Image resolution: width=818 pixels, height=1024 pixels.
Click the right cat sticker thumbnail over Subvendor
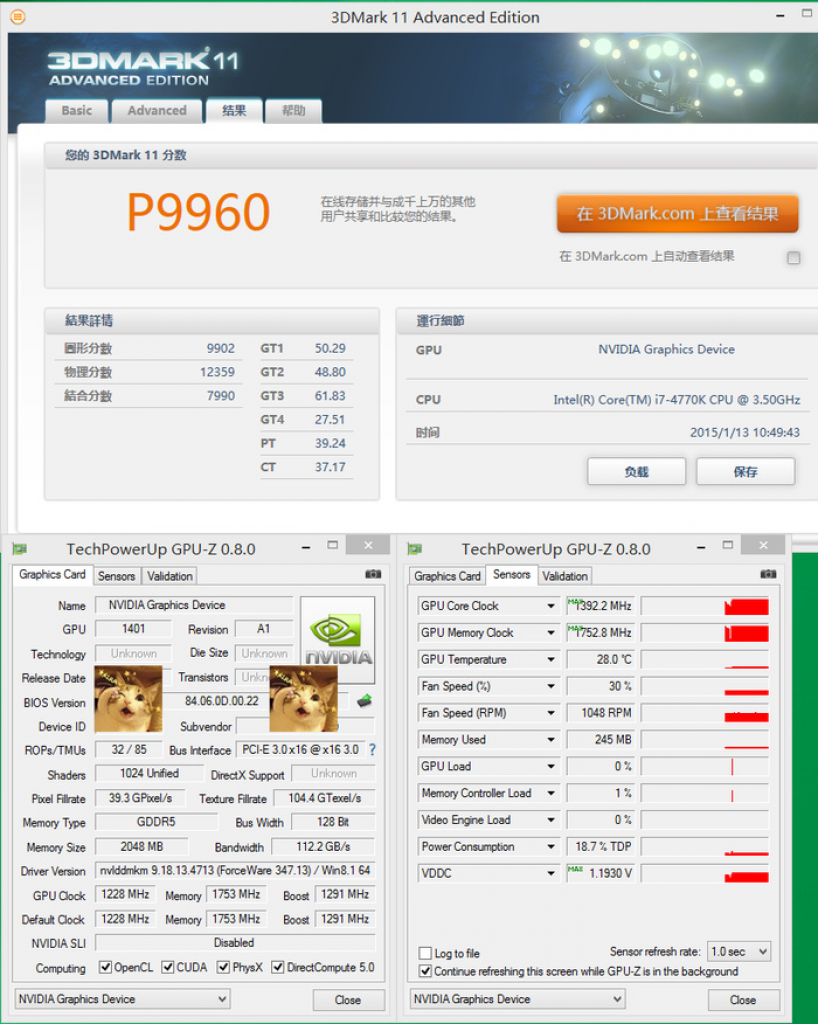point(303,699)
